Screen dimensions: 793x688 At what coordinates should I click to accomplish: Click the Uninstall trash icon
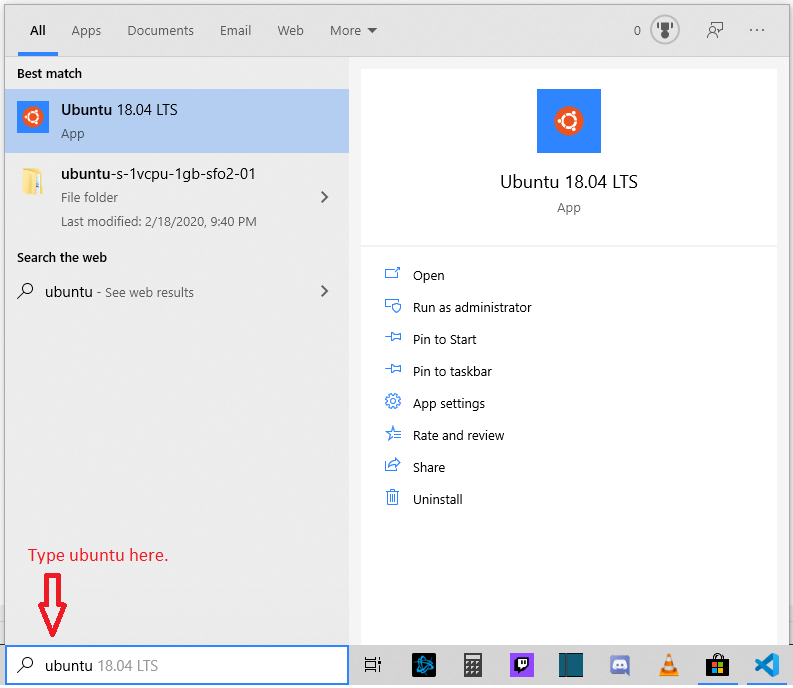tap(392, 497)
